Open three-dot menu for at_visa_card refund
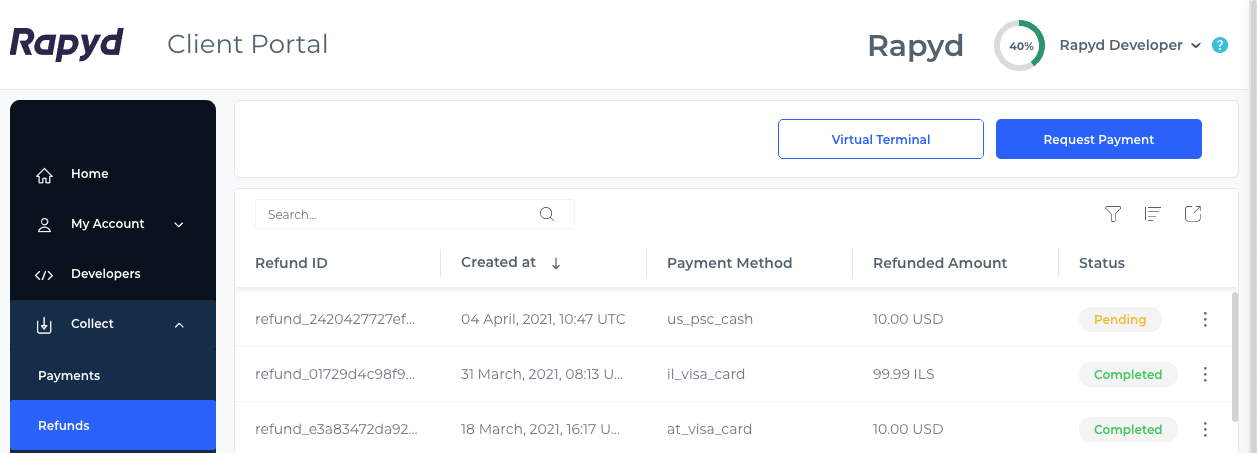1257x453 pixels. pos(1205,430)
